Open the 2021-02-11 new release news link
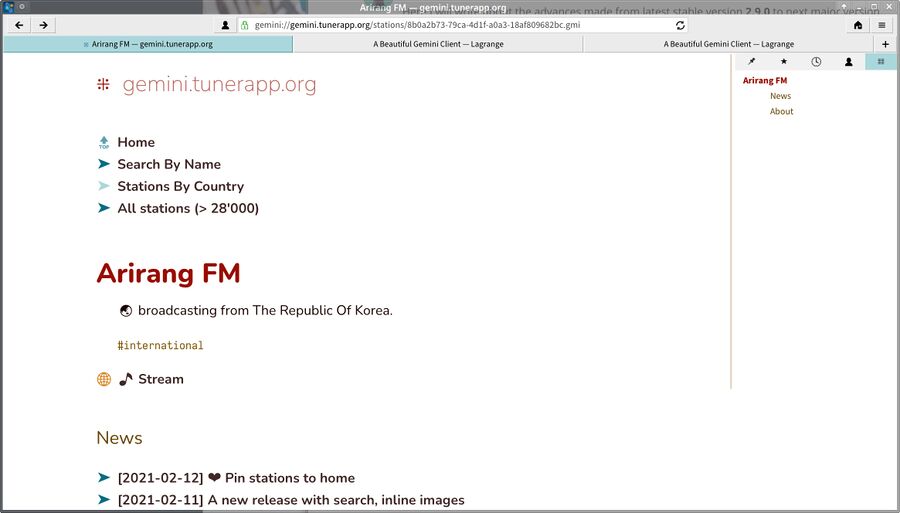 (x=291, y=500)
